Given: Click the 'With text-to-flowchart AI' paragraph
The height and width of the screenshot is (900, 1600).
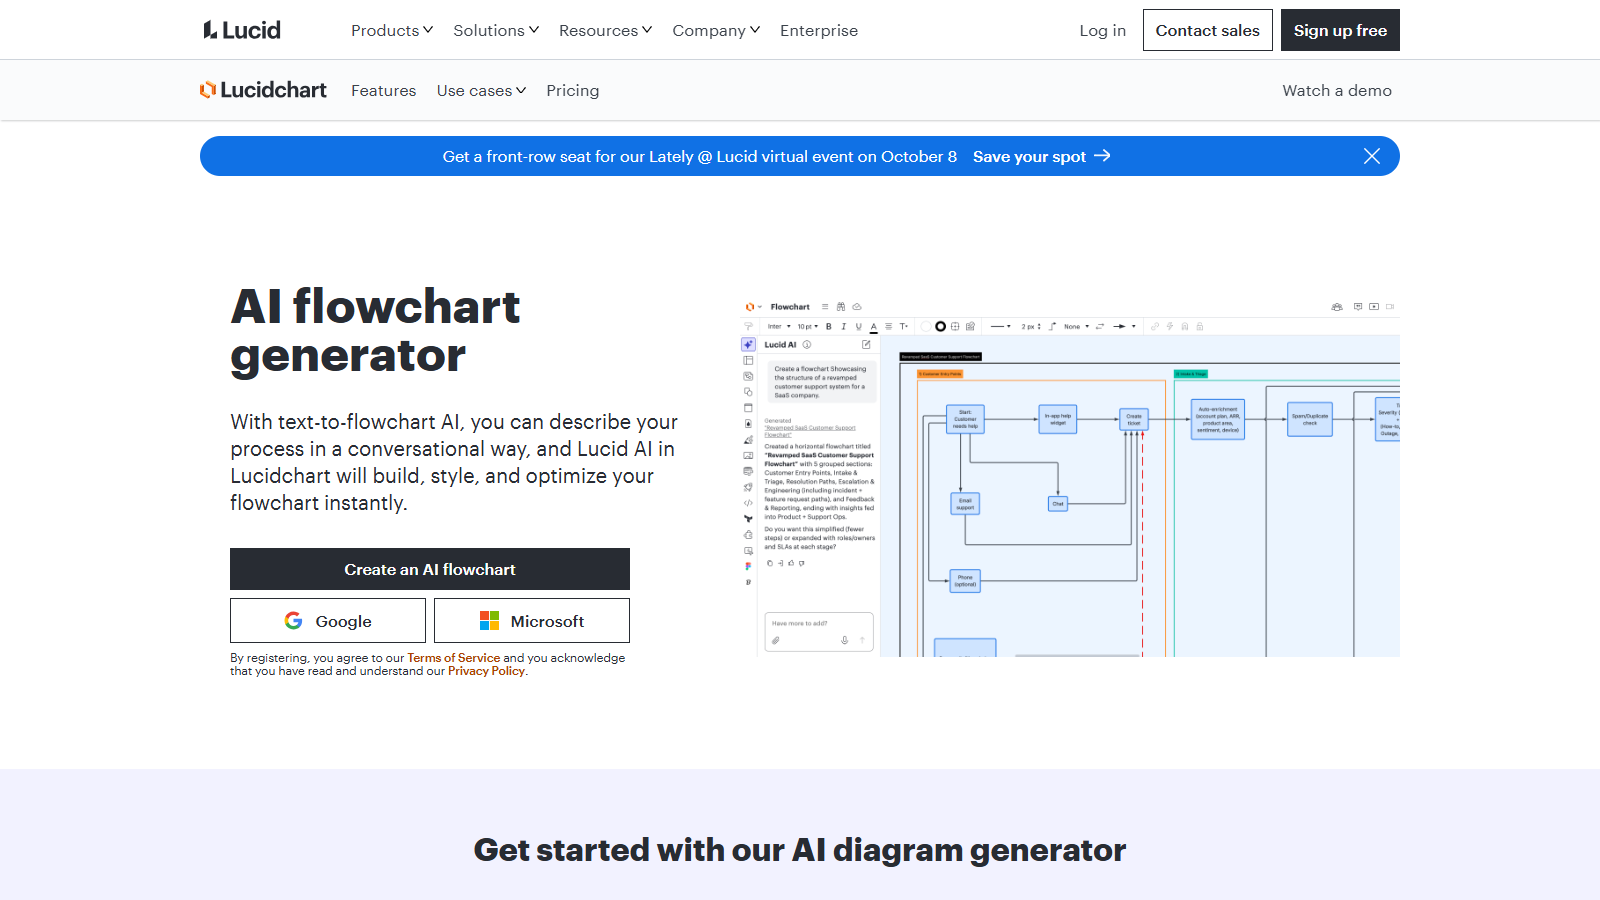Looking at the screenshot, I should click(454, 462).
